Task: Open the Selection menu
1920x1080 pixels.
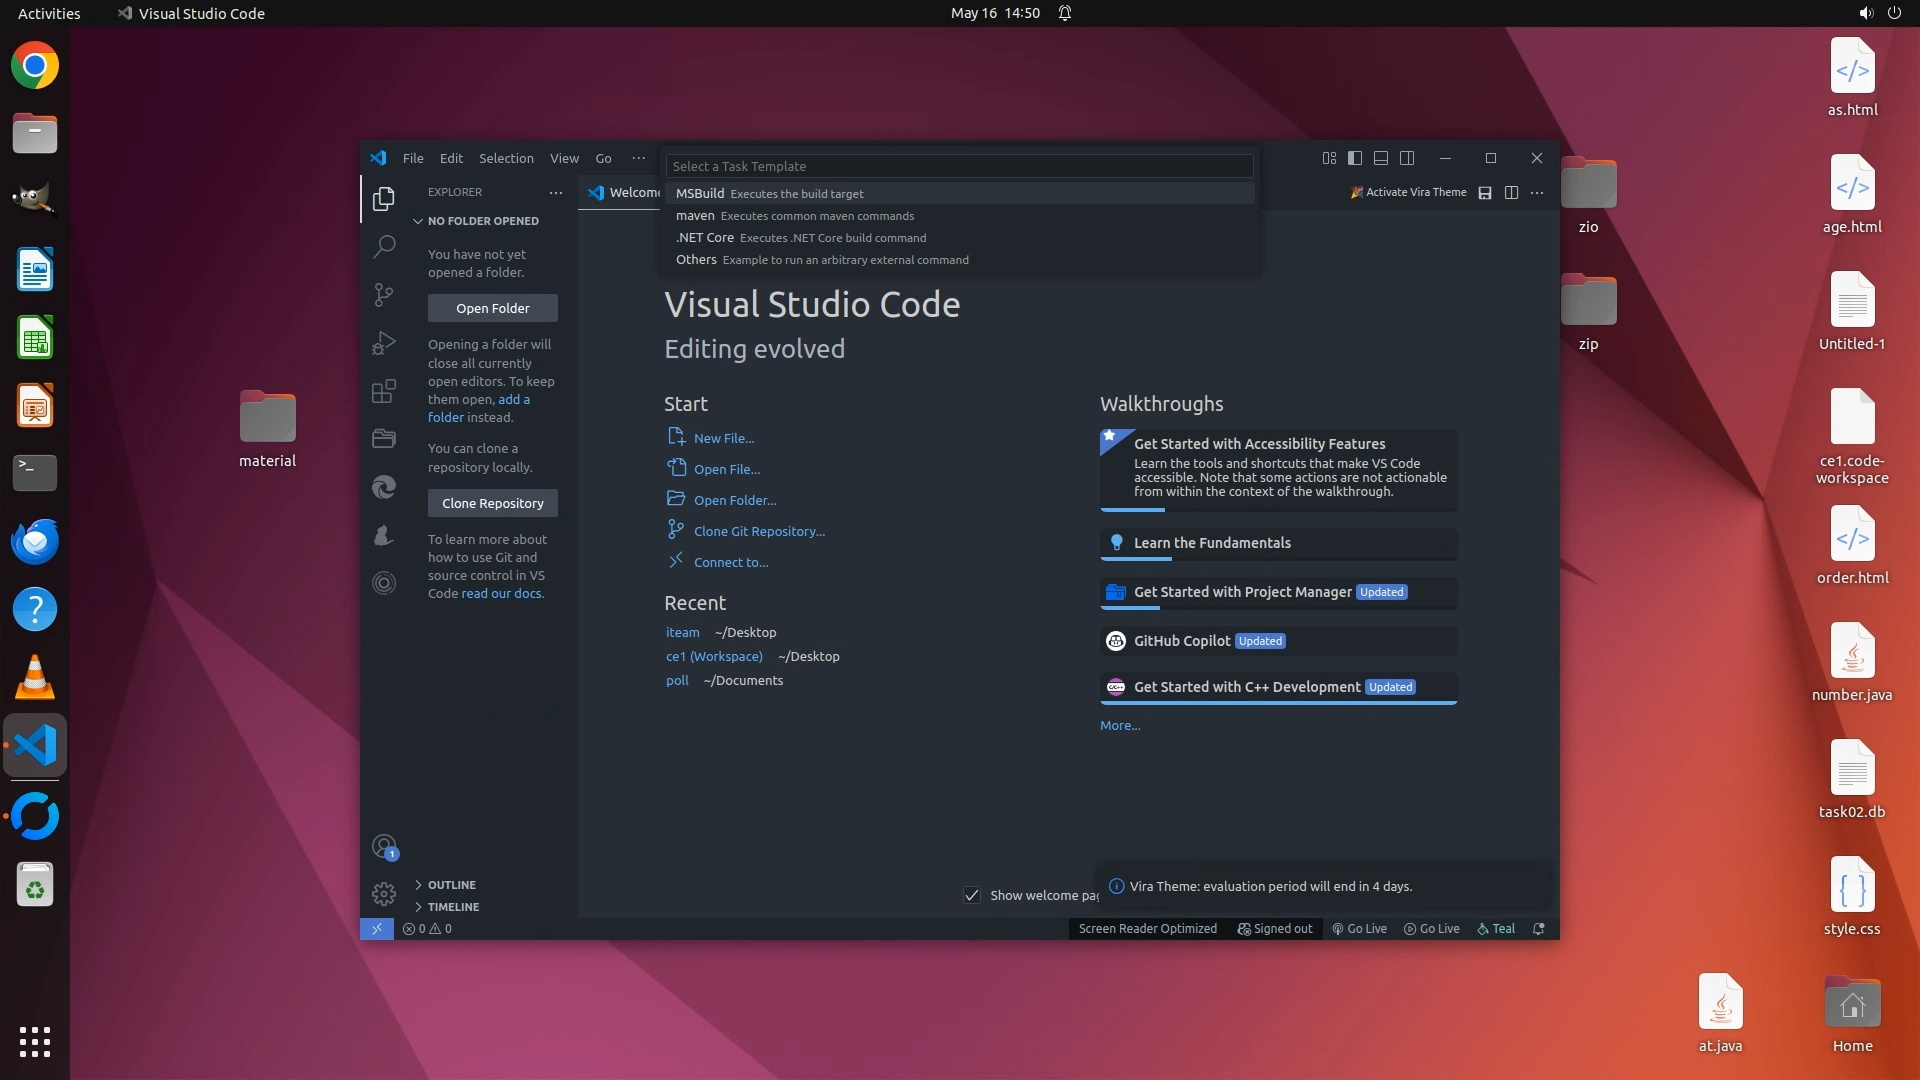Action: pos(506,158)
